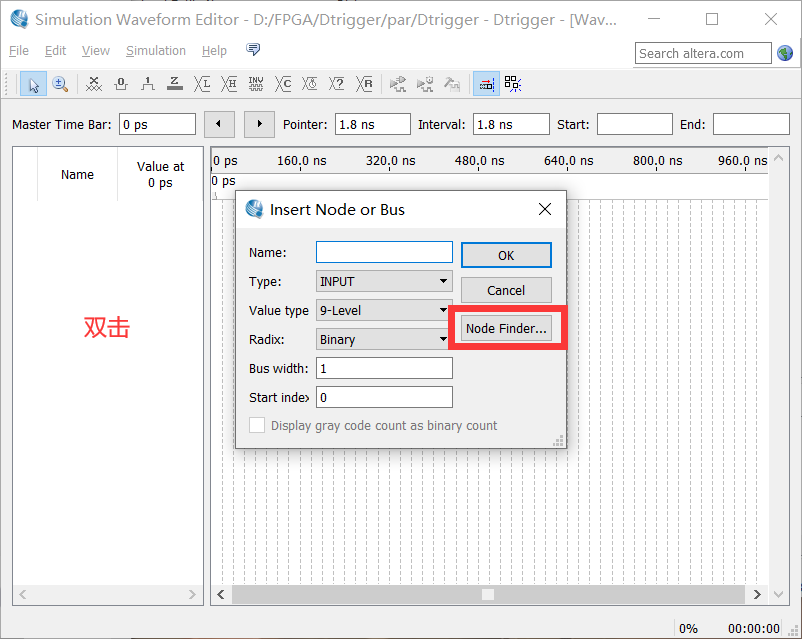Open the Edit menu

[55, 51]
